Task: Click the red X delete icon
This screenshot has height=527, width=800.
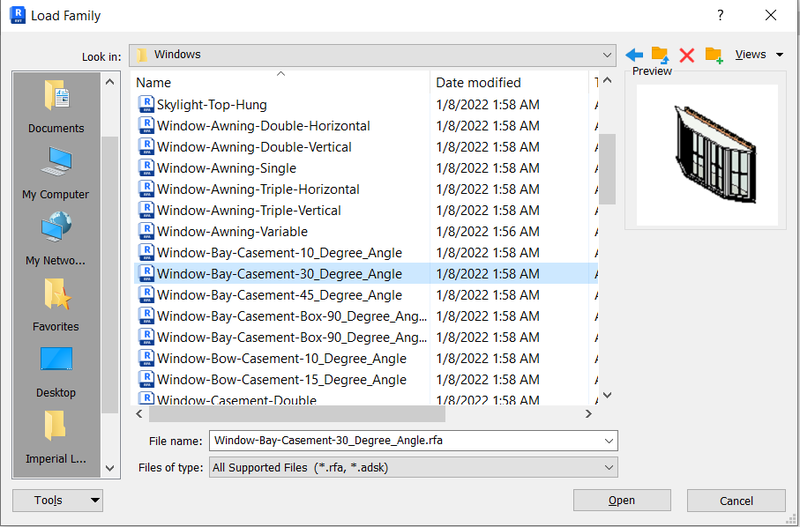Action: (x=687, y=55)
